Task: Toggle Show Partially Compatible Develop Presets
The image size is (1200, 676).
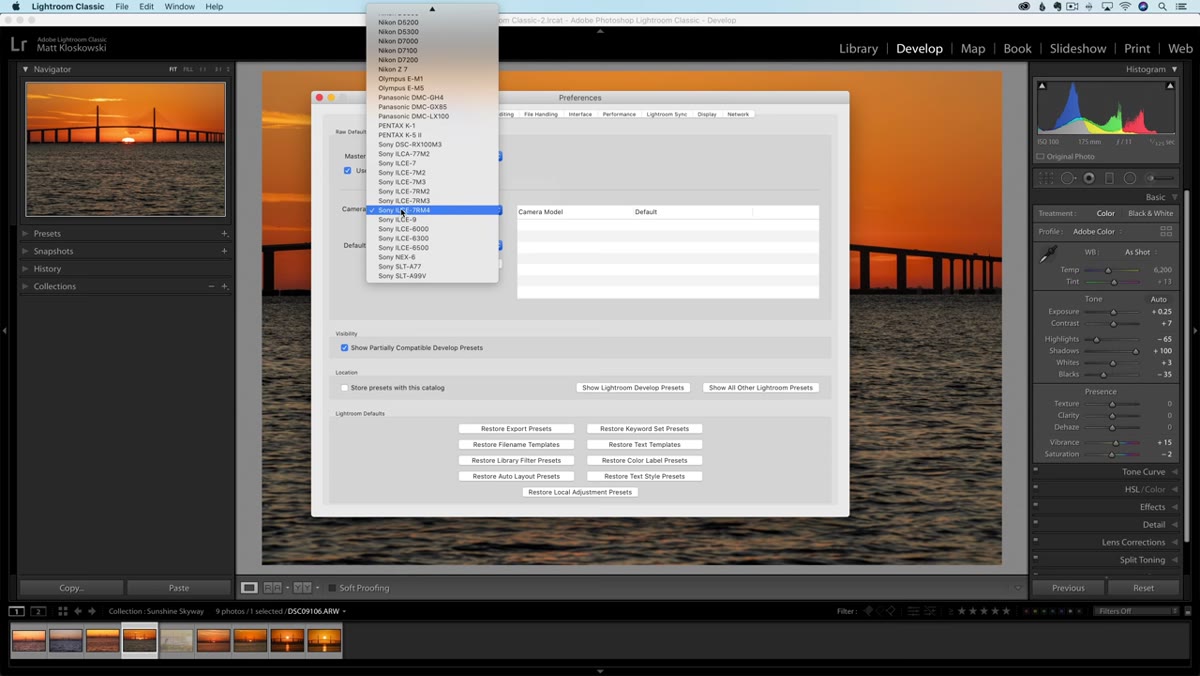Action: pos(344,348)
